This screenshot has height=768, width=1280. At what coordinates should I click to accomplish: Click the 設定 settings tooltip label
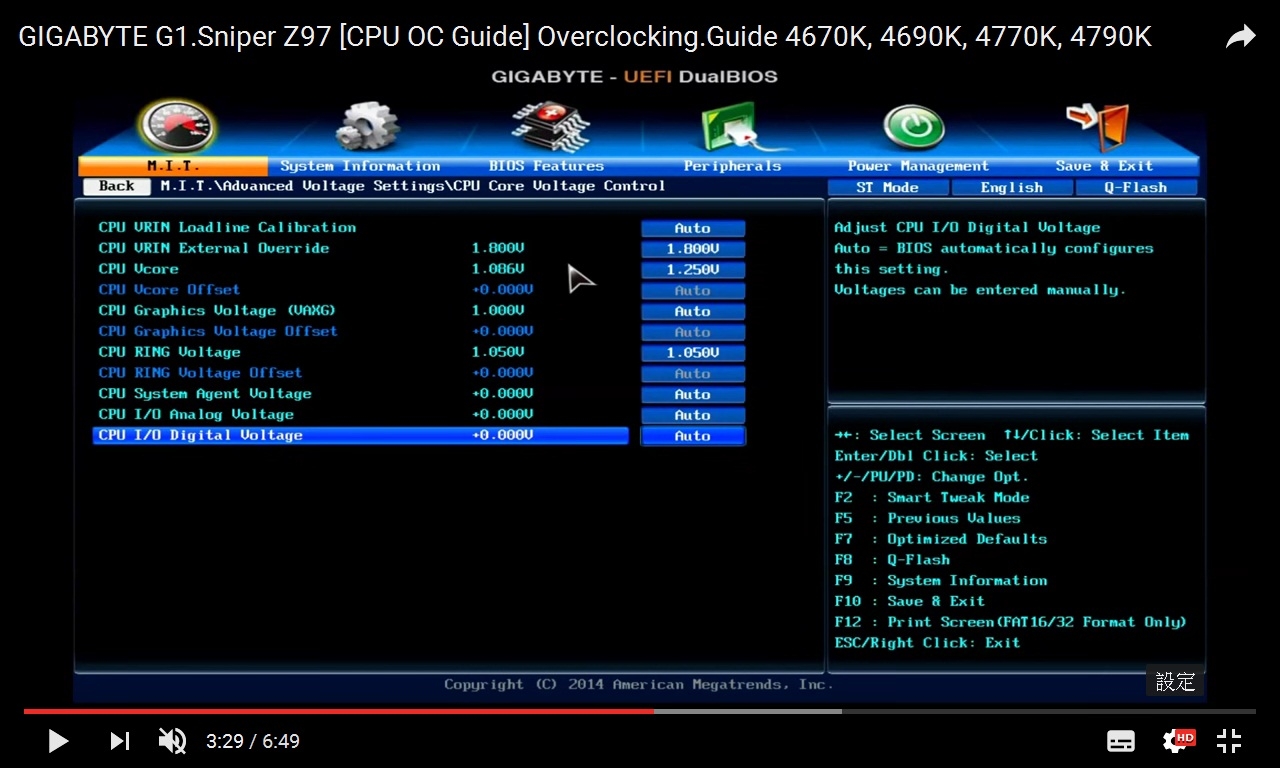1175,682
